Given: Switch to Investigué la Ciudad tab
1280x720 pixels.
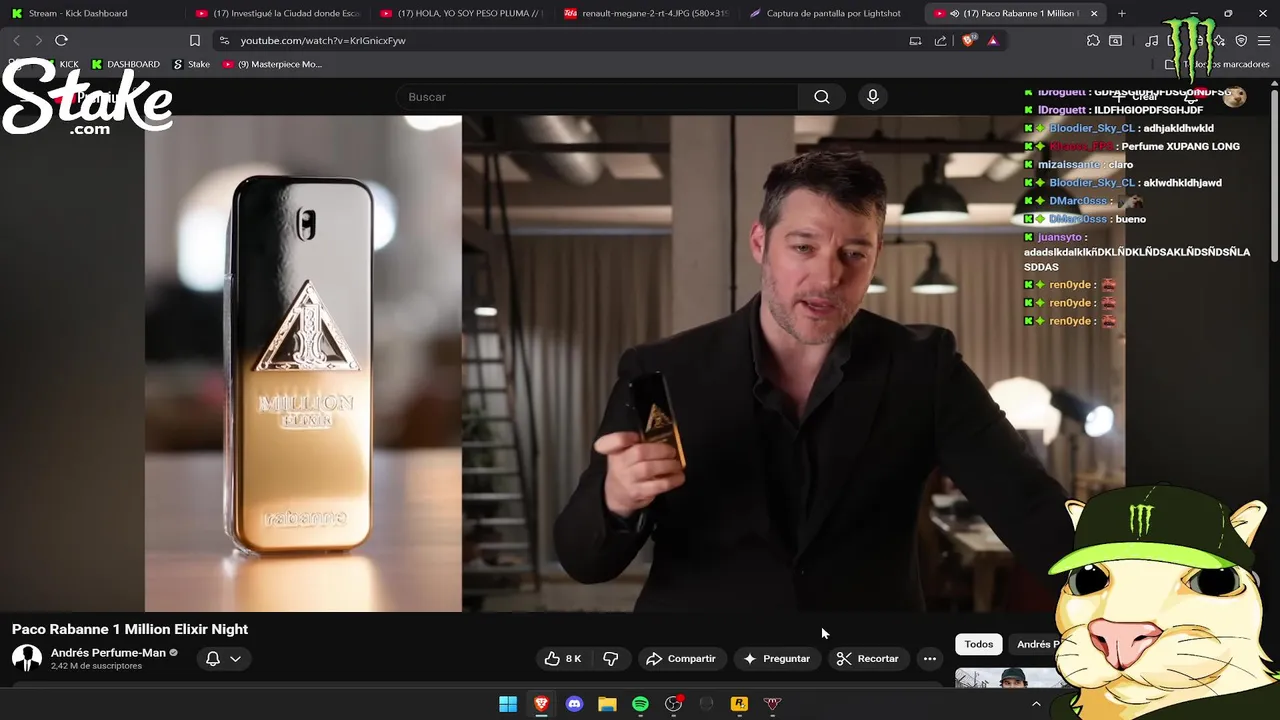Looking at the screenshot, I should [x=277, y=13].
